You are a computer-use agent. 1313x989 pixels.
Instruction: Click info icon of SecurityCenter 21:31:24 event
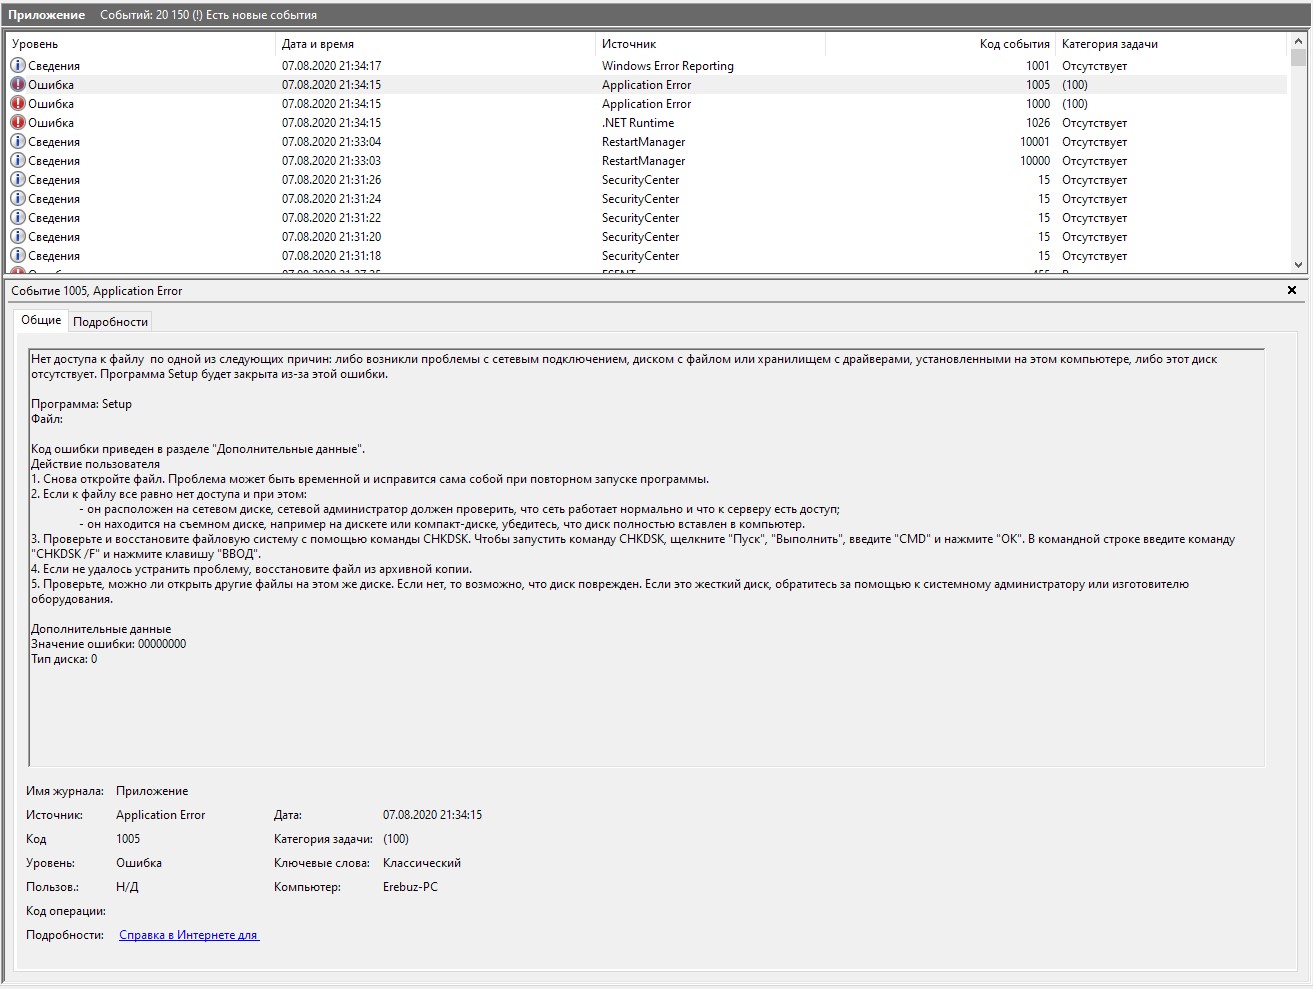17,199
